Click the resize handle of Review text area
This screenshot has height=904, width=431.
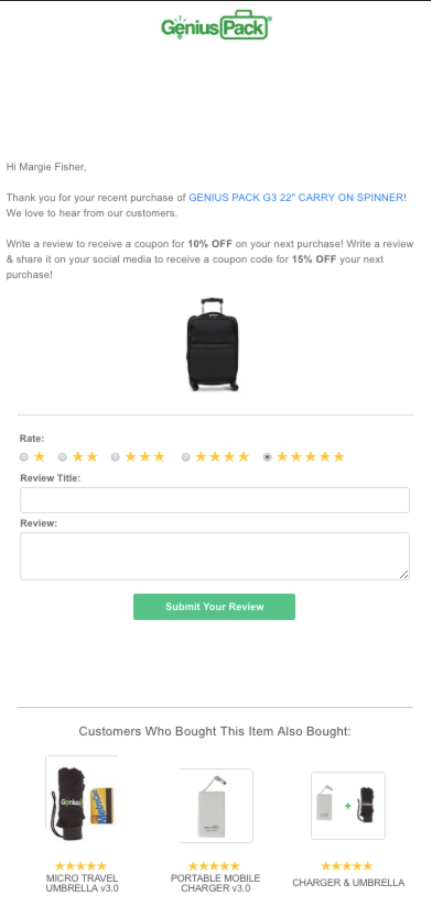pyautogui.click(x=404, y=574)
